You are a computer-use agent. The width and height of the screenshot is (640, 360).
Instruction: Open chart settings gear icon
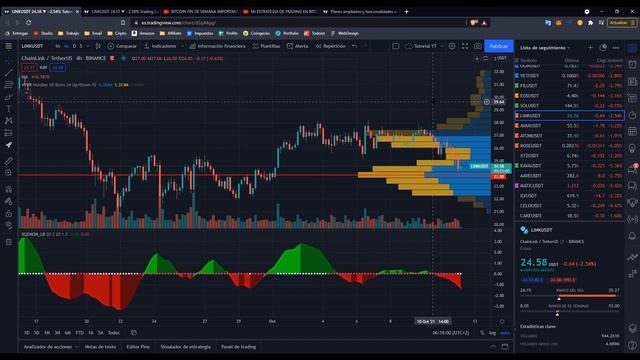pyautogui.click(x=452, y=46)
